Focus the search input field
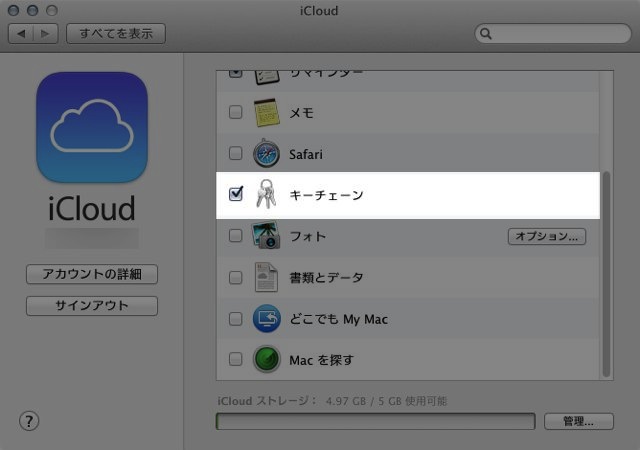Image resolution: width=640 pixels, height=450 pixels. 553,33
